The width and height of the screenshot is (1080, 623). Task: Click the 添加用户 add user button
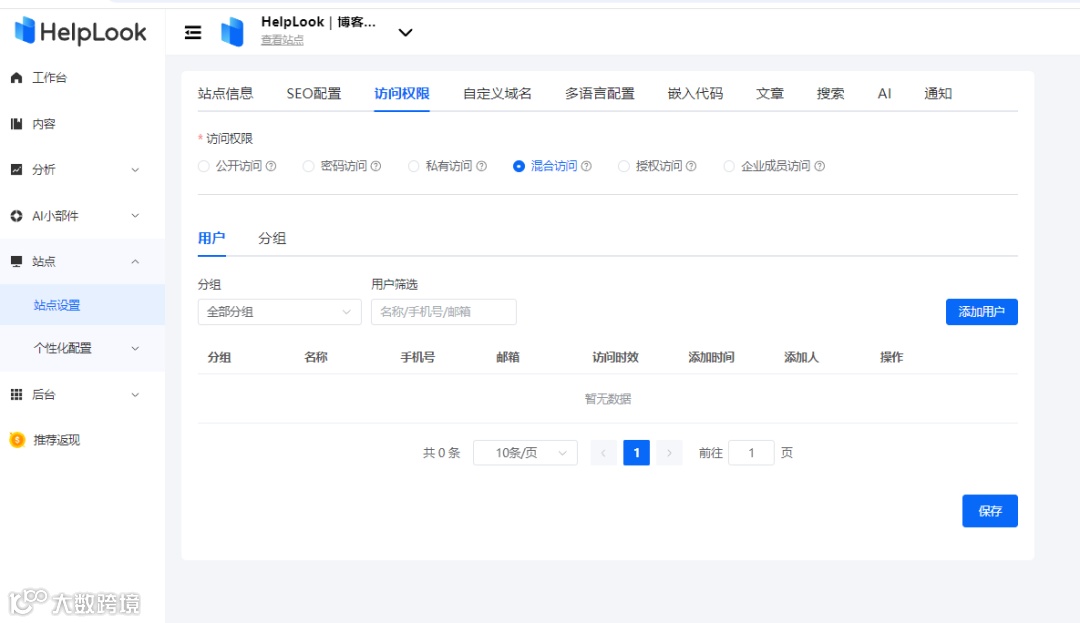(x=981, y=312)
